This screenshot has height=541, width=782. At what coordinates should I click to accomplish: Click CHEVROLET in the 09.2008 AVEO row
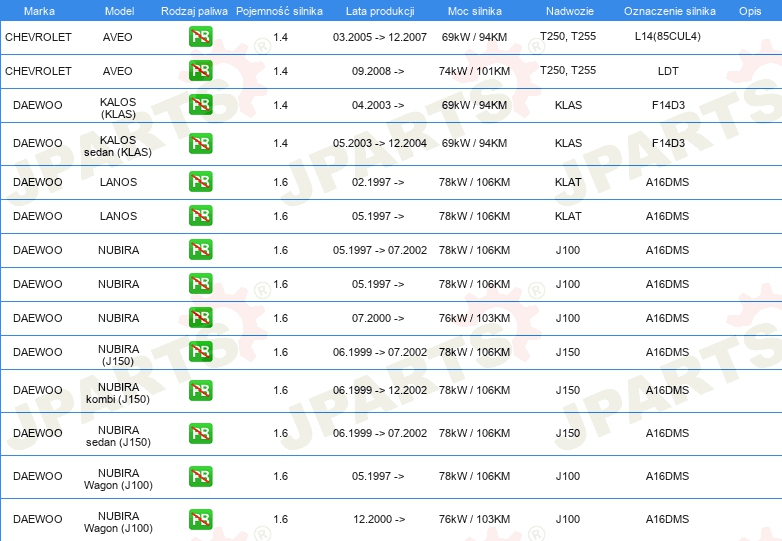click(x=38, y=71)
